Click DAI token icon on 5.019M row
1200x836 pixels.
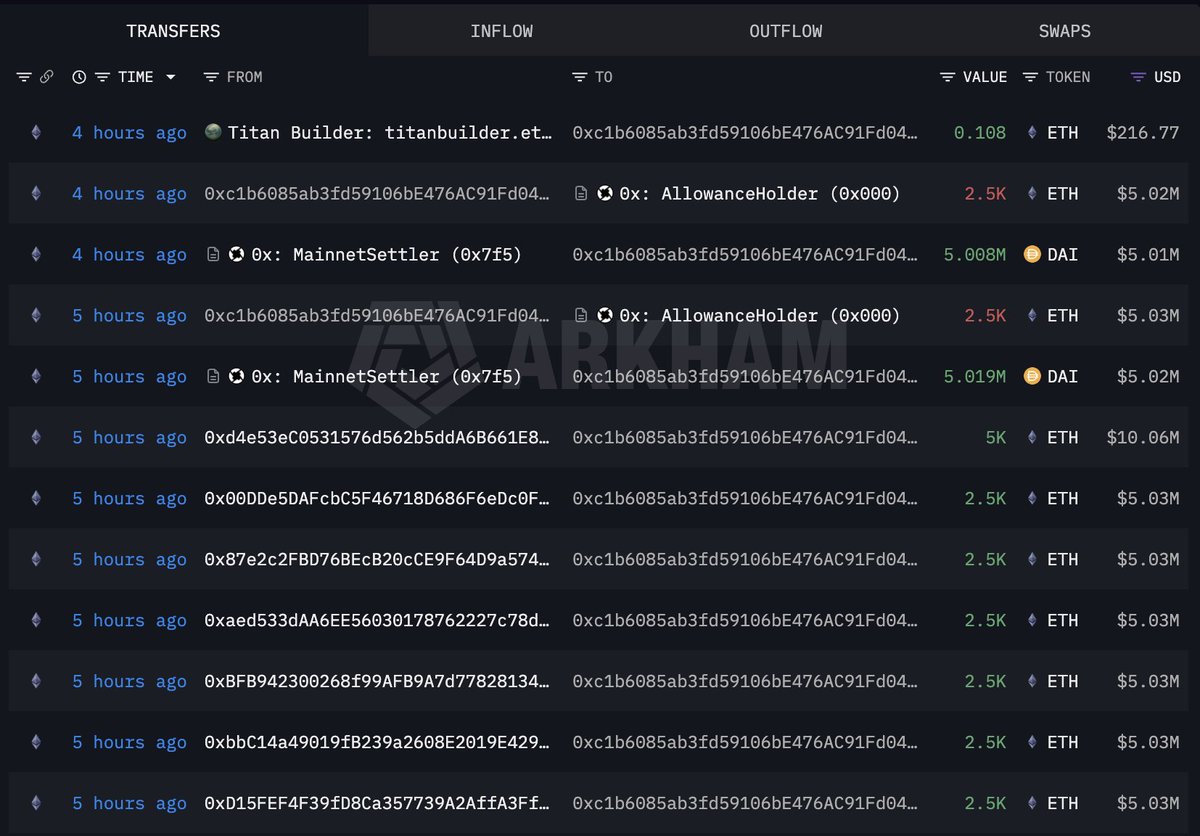point(1033,376)
